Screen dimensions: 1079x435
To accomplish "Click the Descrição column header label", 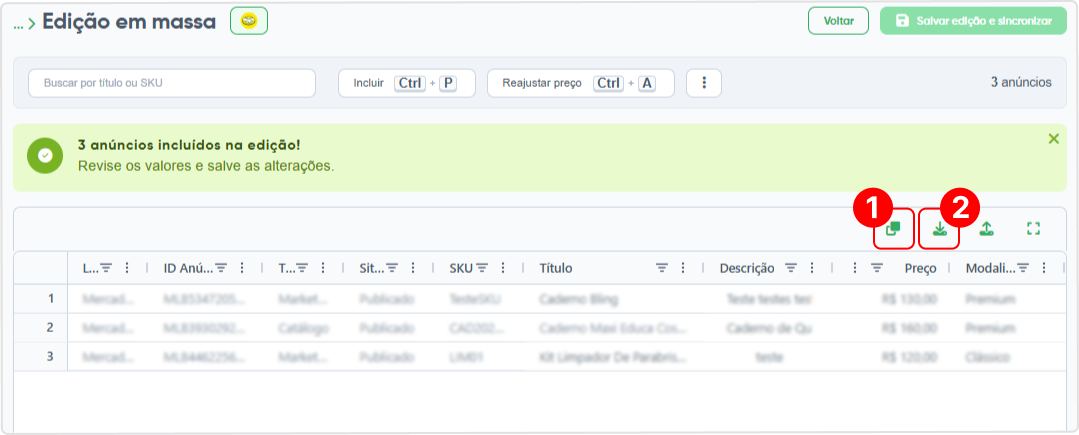I will [x=747, y=268].
